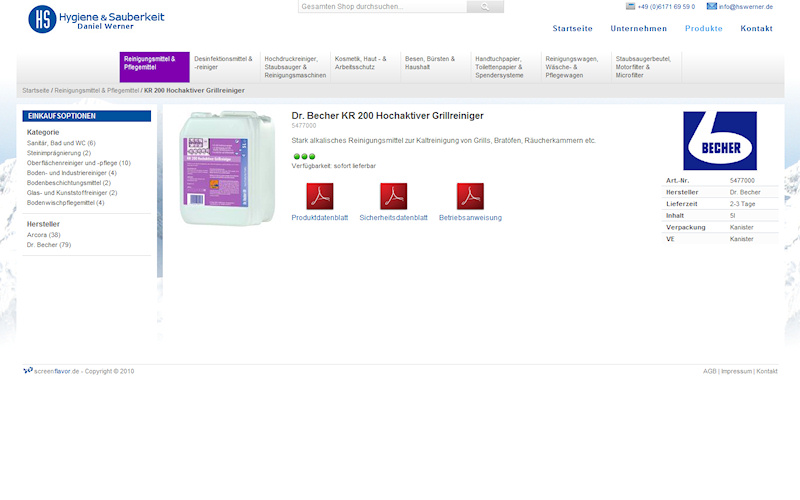Click the HS Hygiene & Sauberkeit logo
800x500 pixels.
click(x=96, y=19)
